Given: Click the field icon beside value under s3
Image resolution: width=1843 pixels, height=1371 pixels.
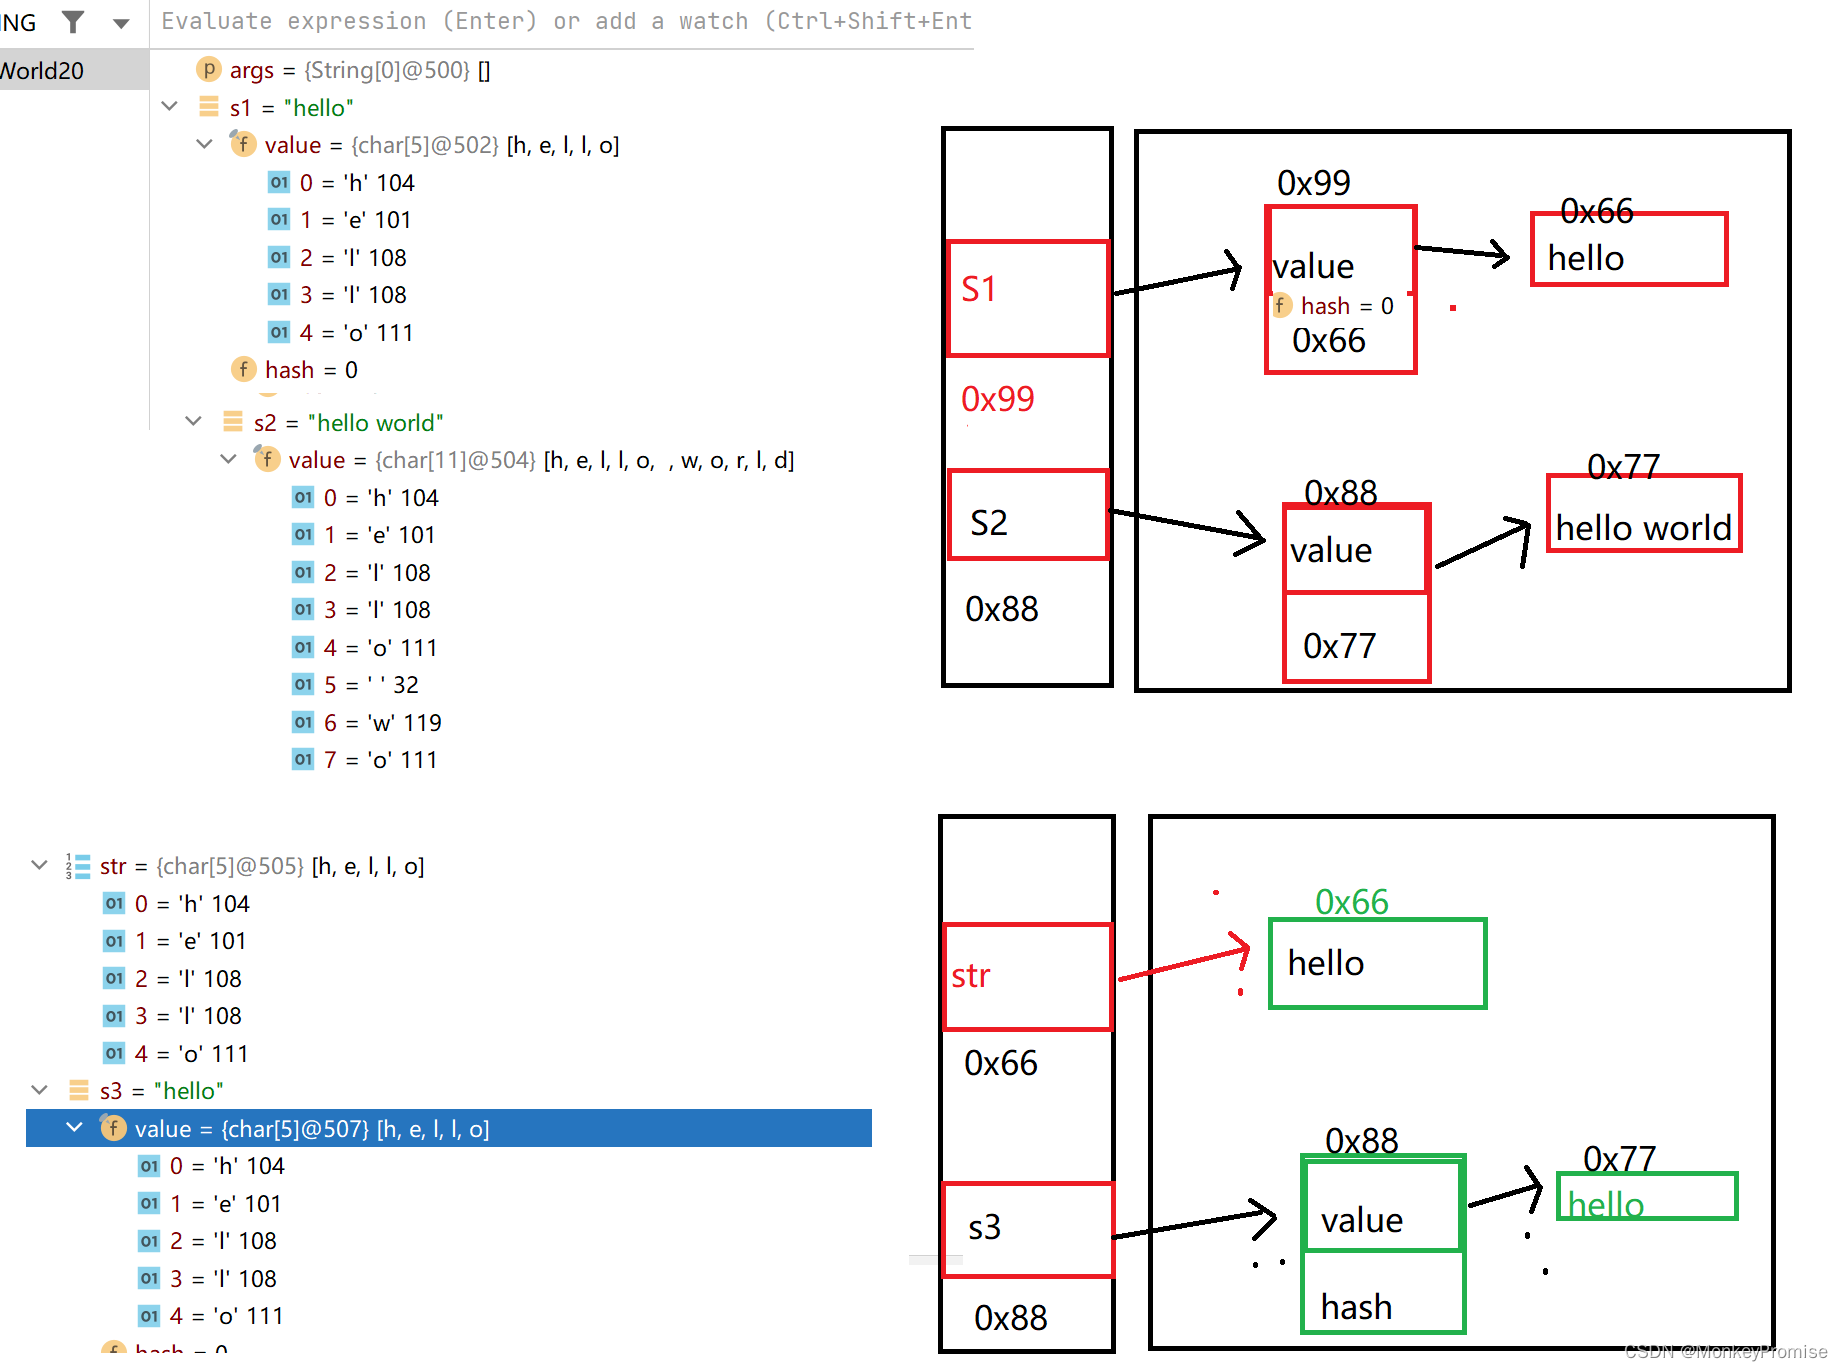Looking at the screenshot, I should pos(114,1128).
